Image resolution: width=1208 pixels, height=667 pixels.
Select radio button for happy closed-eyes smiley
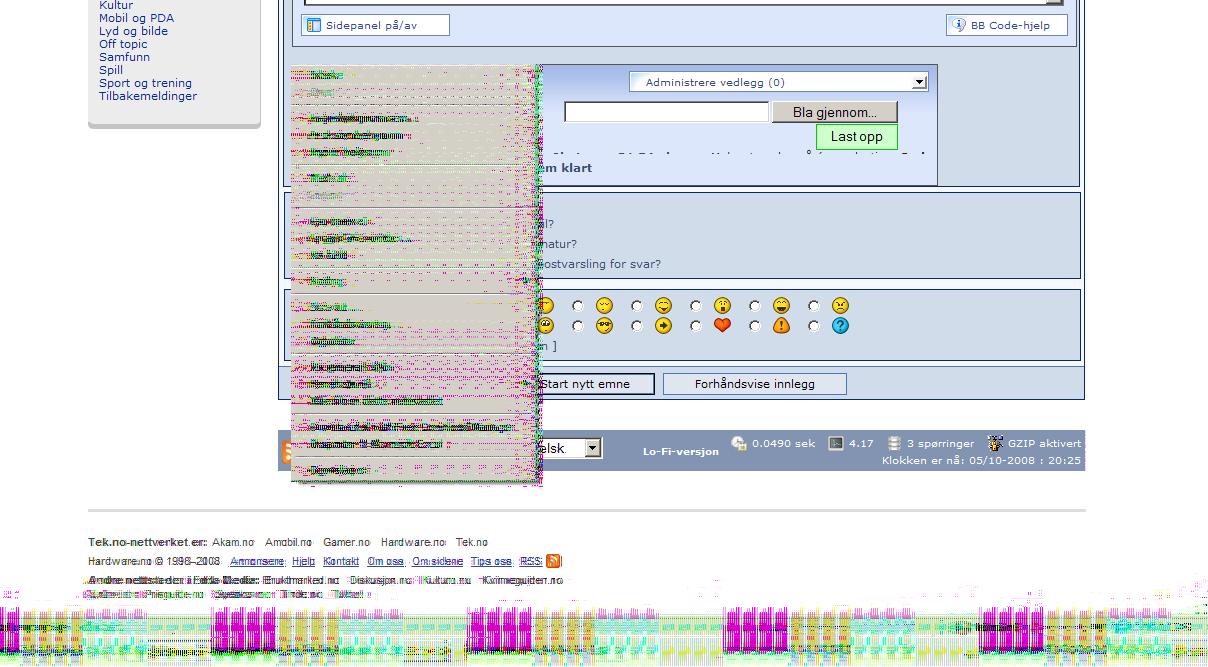pos(636,306)
